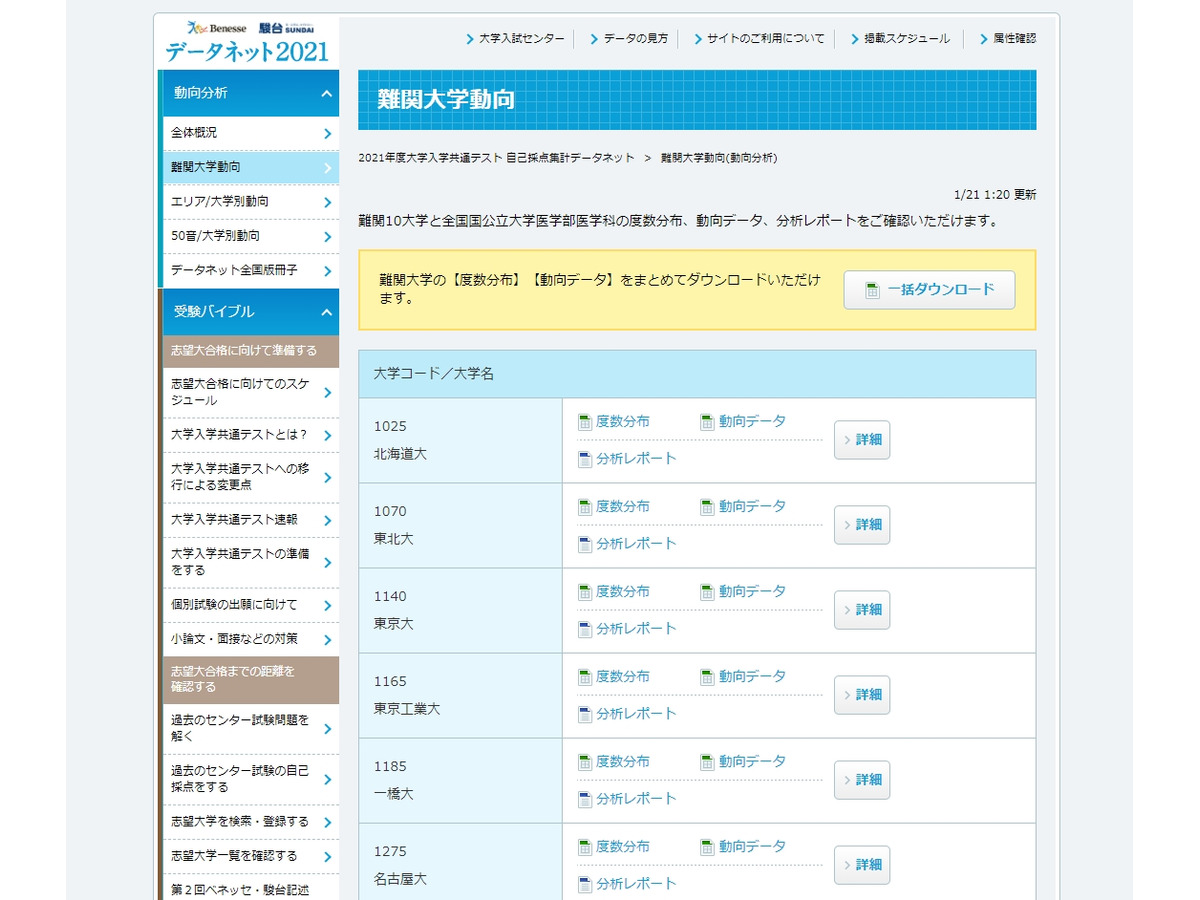Open 掲載スケジュール top link

point(900,39)
